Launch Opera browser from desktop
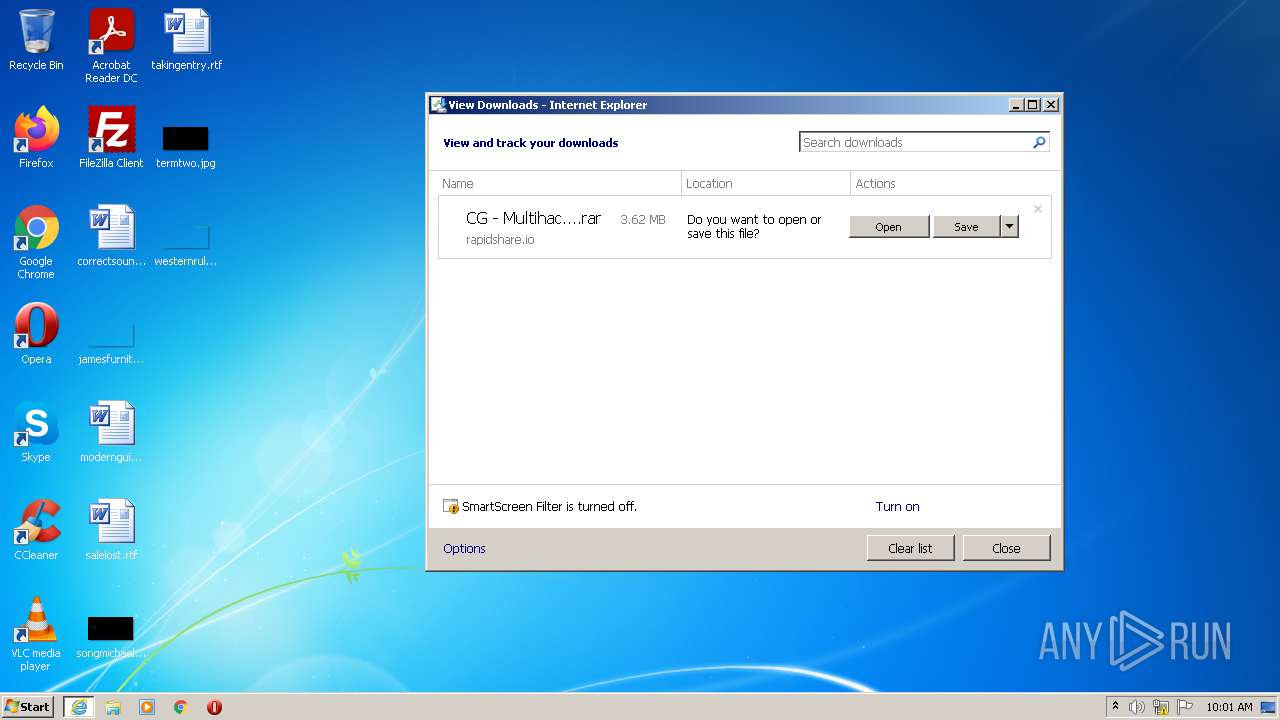The width and height of the screenshot is (1280, 720). click(36, 334)
